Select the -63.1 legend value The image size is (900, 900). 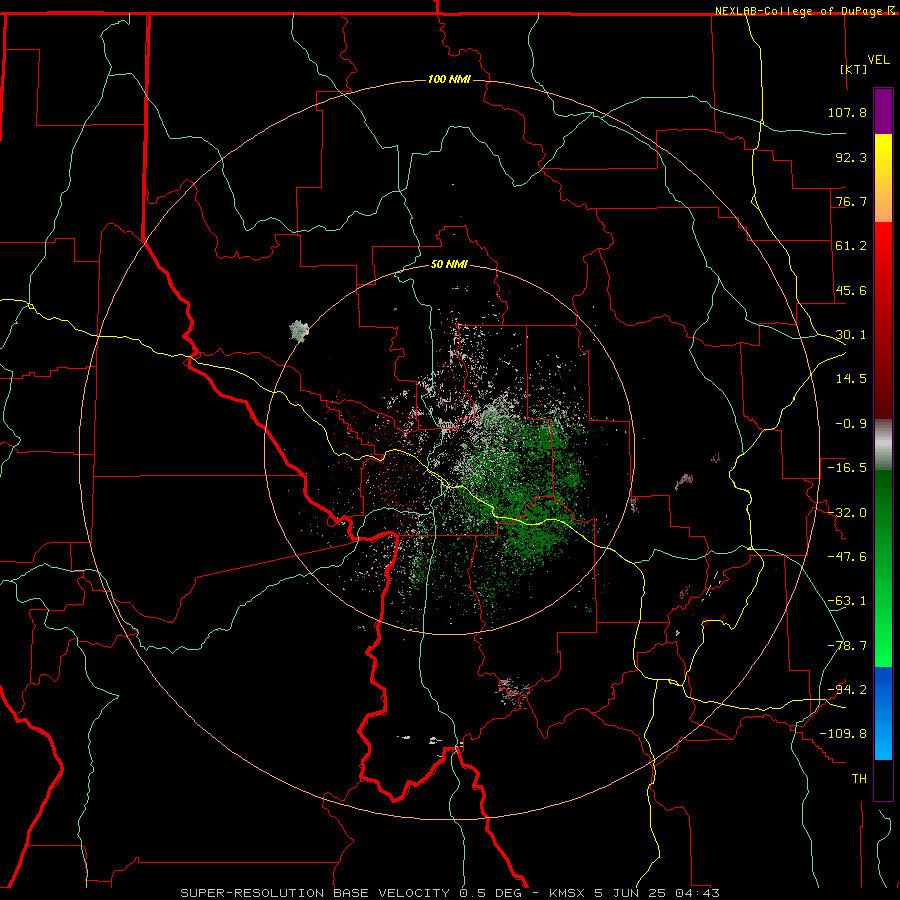[x=847, y=601]
